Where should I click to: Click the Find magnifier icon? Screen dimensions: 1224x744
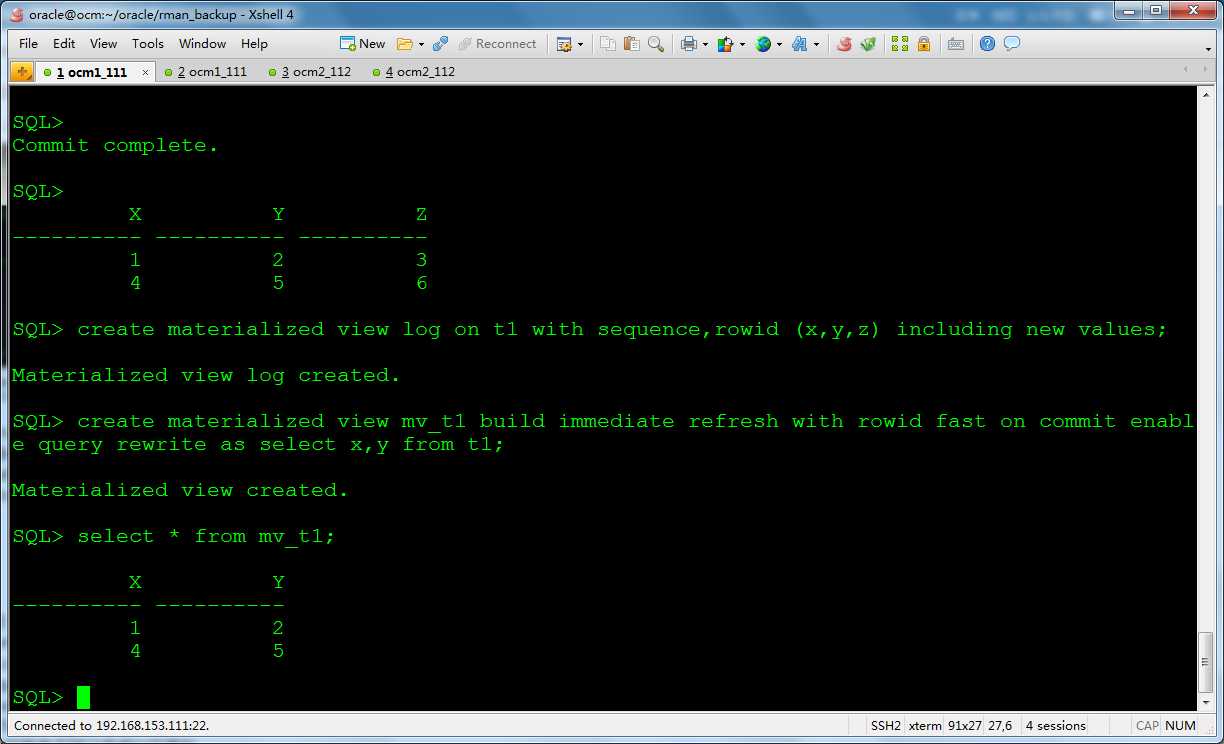tap(656, 44)
